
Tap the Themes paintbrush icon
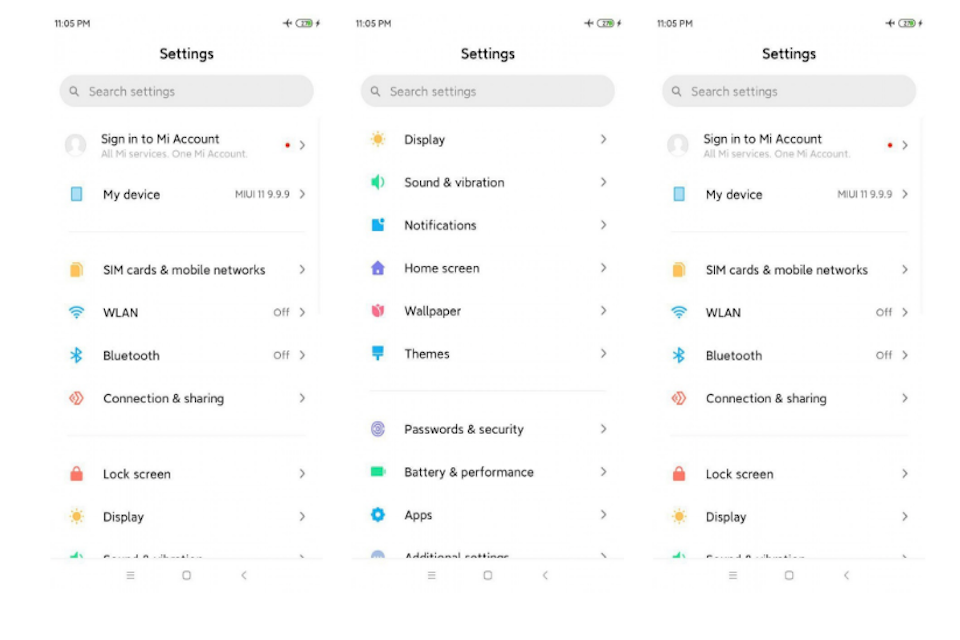click(x=378, y=353)
